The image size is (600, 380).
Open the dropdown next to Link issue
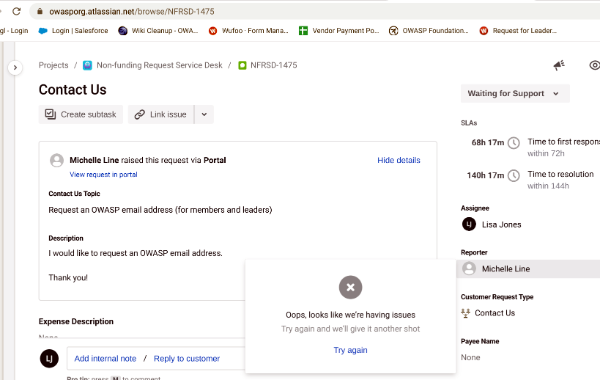204,114
